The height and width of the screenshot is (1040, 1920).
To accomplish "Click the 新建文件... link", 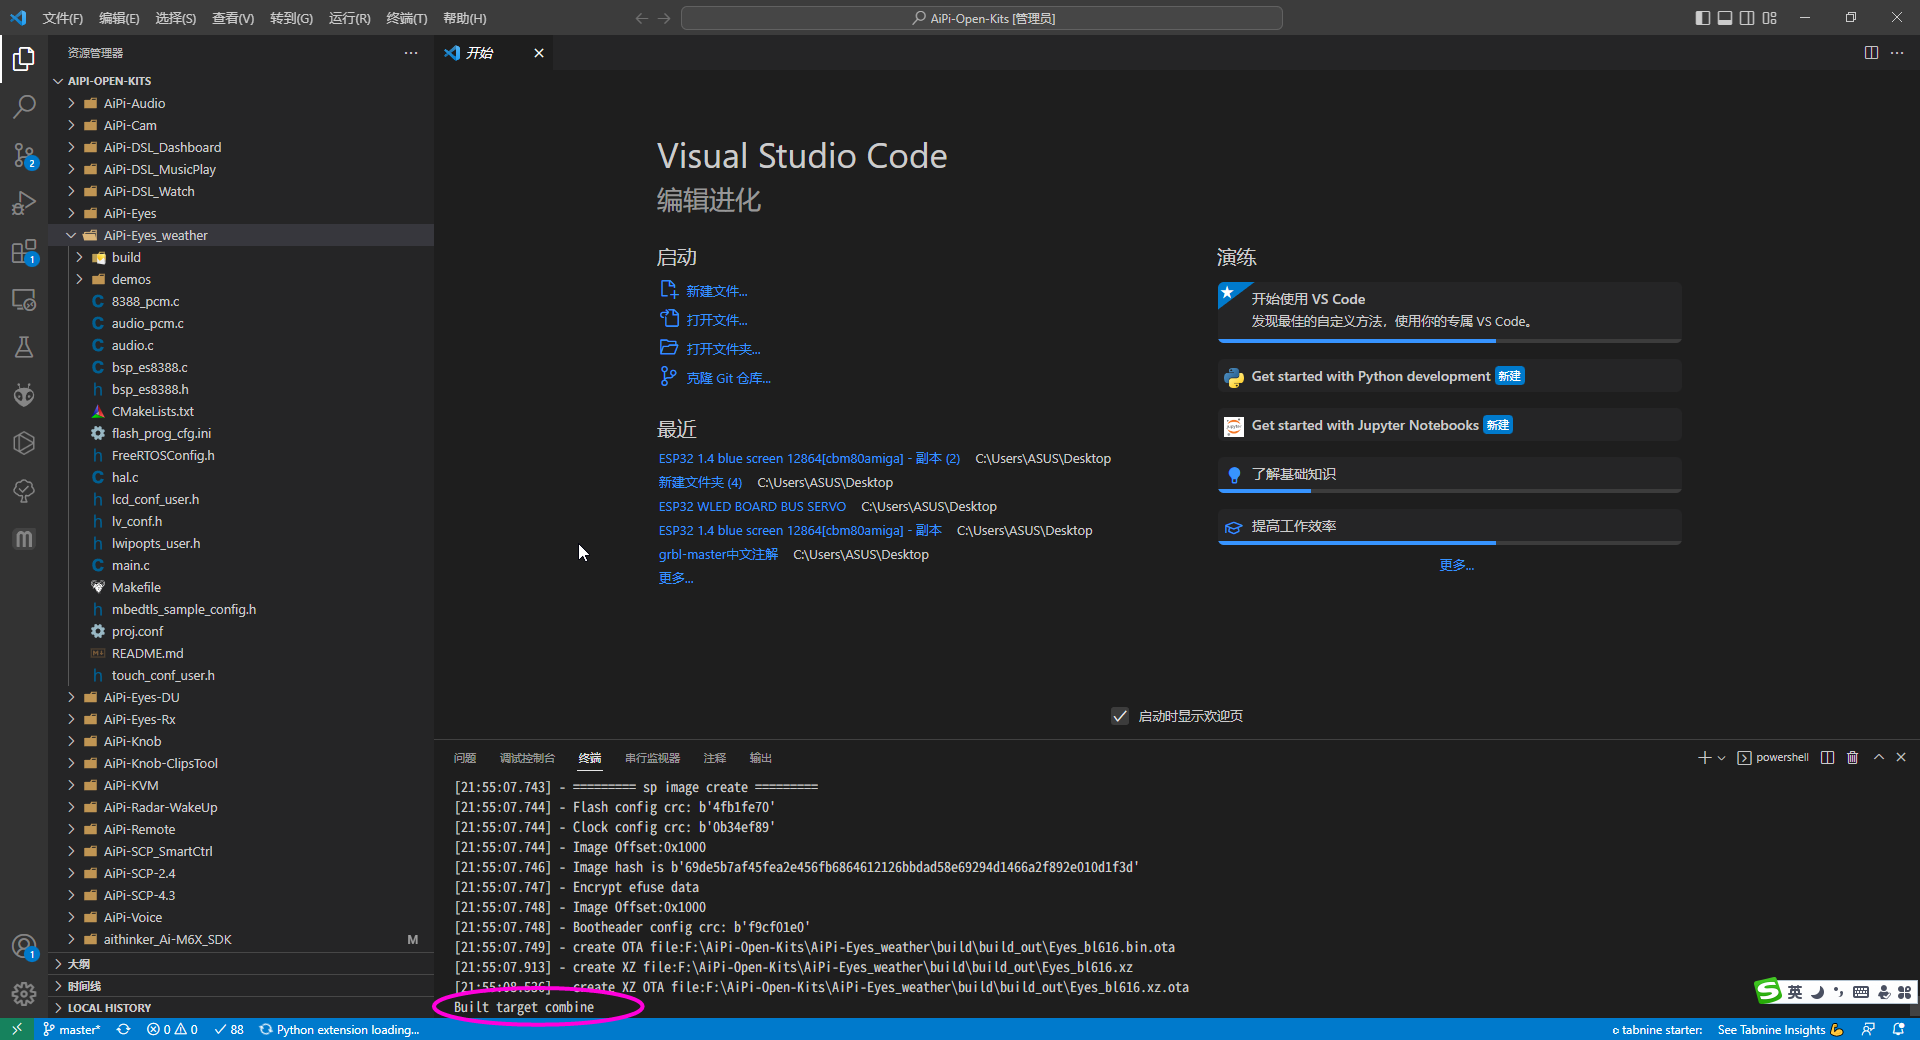I will click(717, 291).
